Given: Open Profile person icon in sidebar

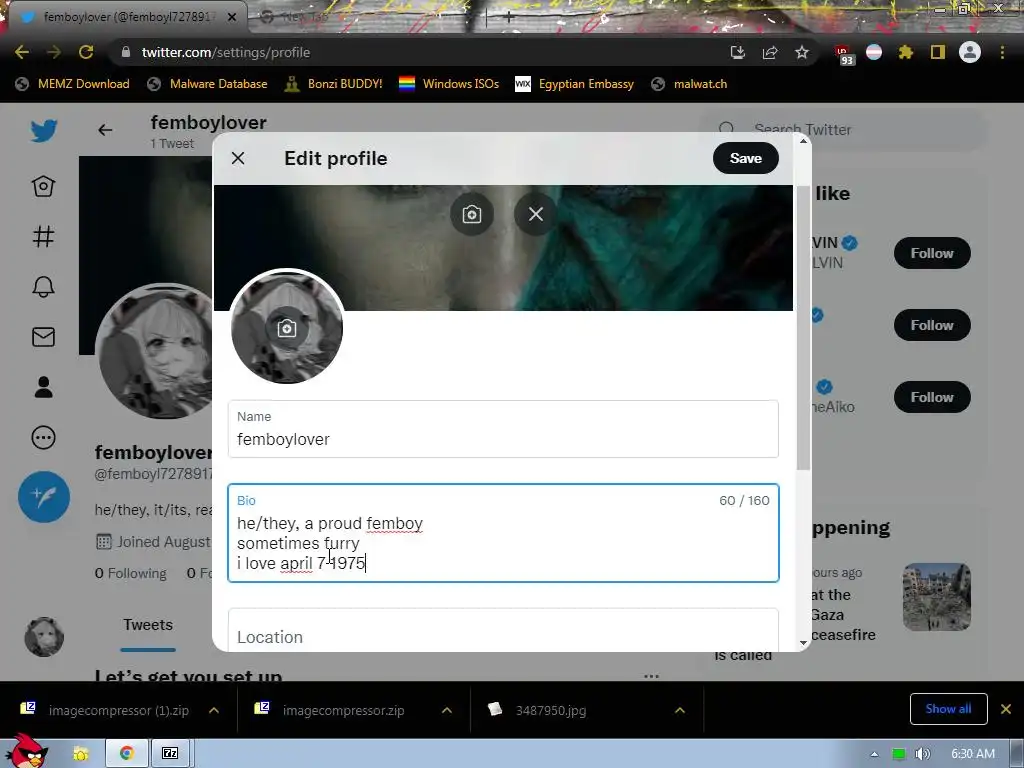Looking at the screenshot, I should pyautogui.click(x=43, y=387).
